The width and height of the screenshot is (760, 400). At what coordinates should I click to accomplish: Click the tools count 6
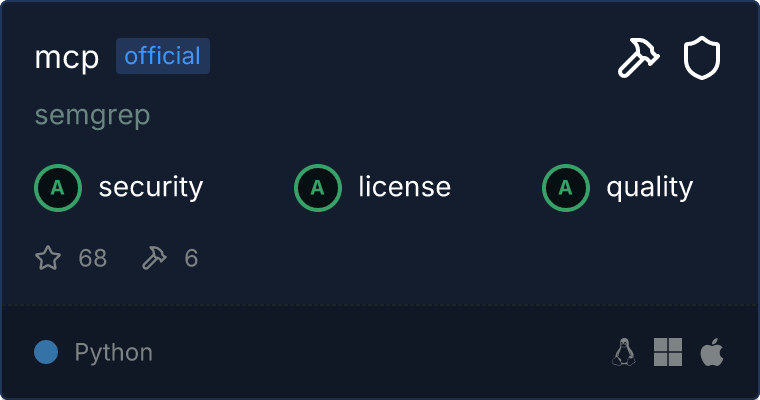coord(191,259)
